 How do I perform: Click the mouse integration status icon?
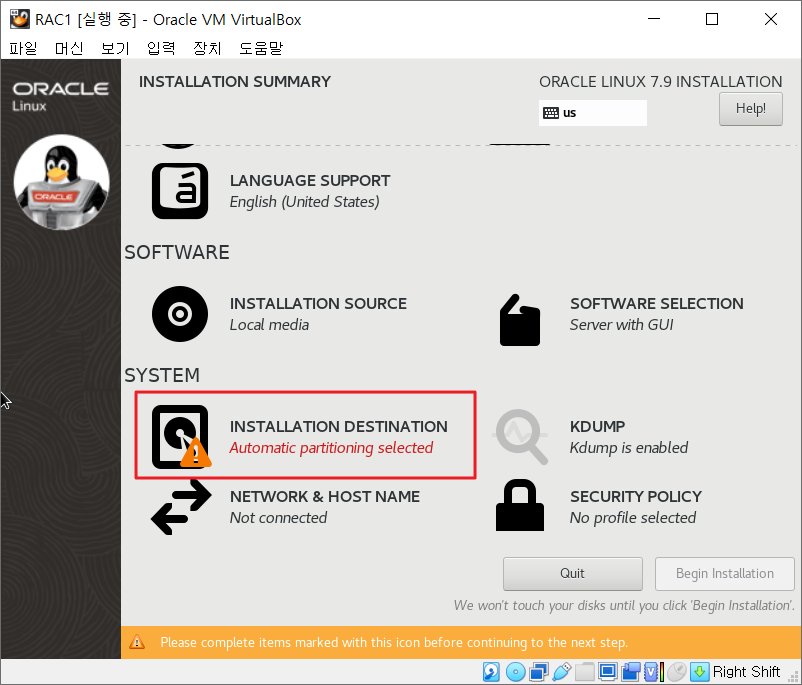[677, 672]
